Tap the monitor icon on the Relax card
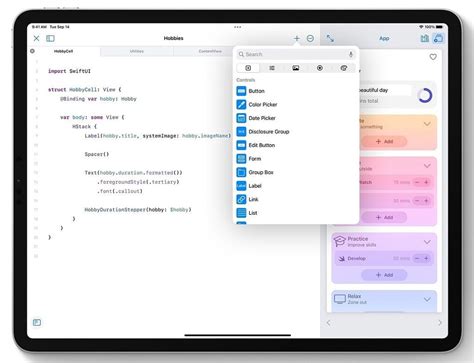474x363 pixels. [340, 299]
